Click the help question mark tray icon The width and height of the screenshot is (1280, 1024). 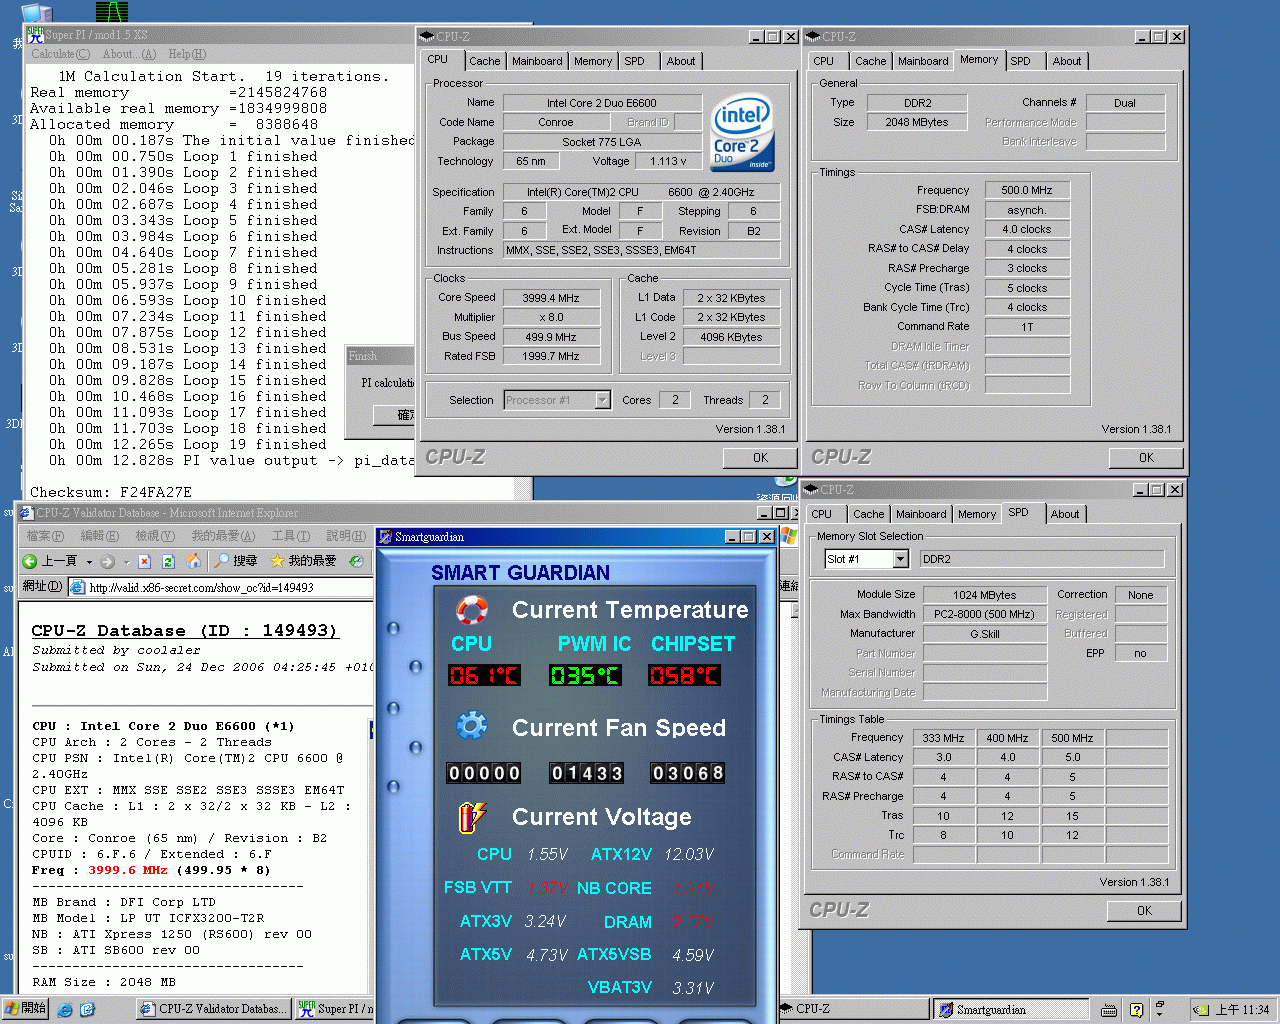point(1136,1010)
